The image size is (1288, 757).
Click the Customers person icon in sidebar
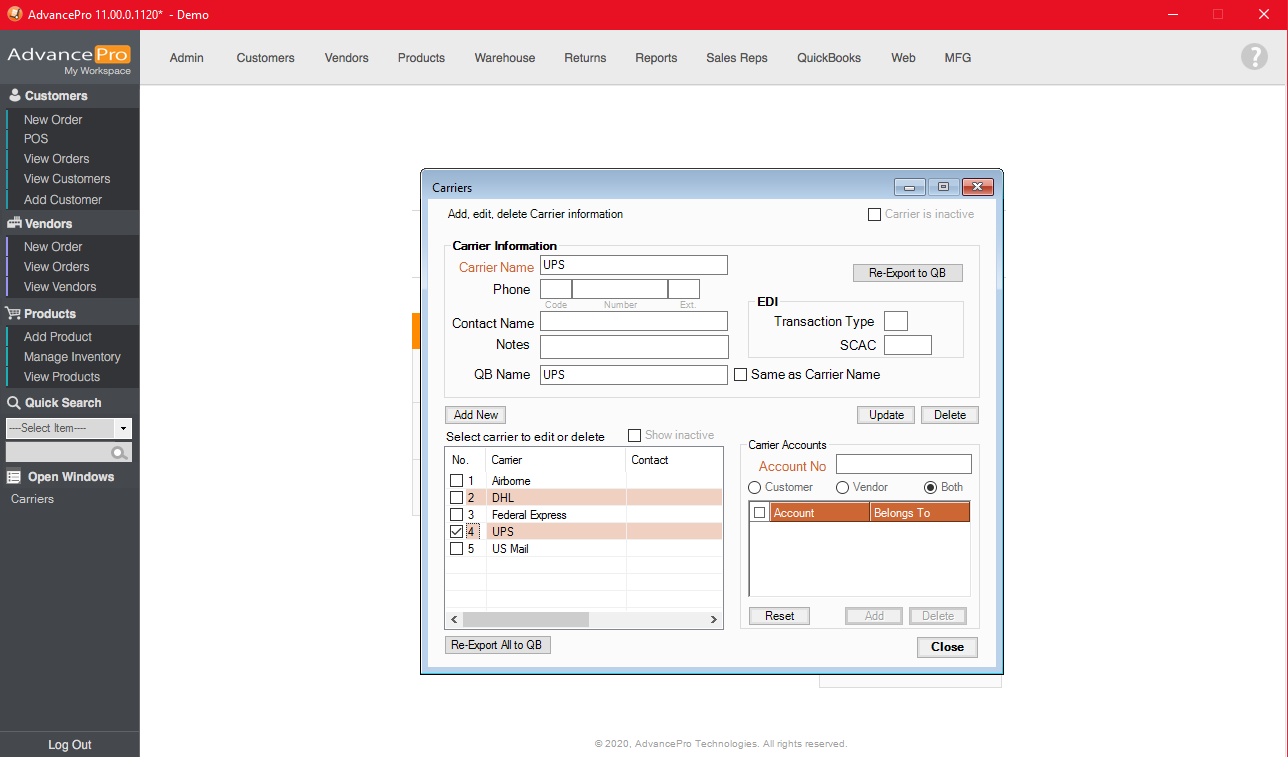point(14,96)
